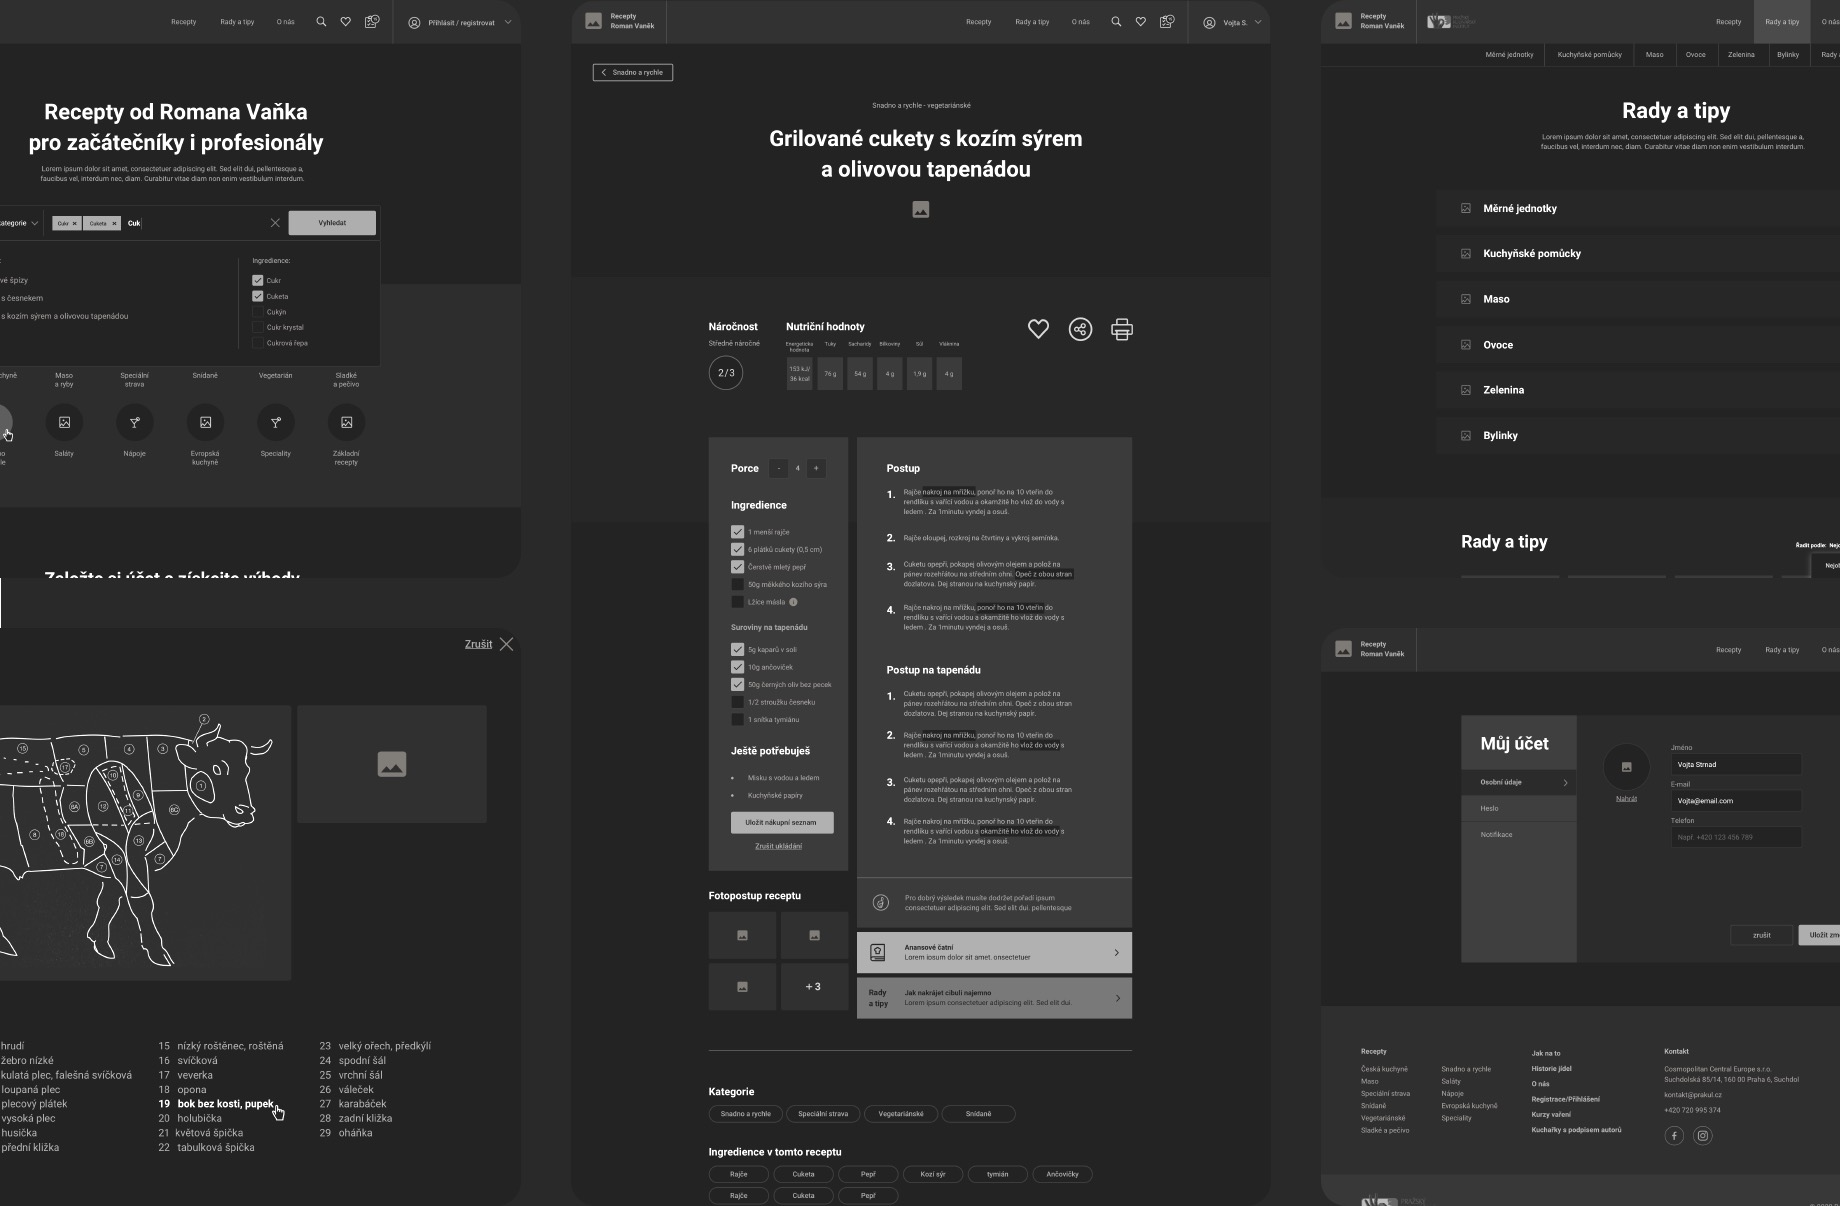This screenshot has height=1206, width=1840.
Task: Check the 50g měkkého kozího sýra ingredient
Action: pyautogui.click(x=737, y=584)
